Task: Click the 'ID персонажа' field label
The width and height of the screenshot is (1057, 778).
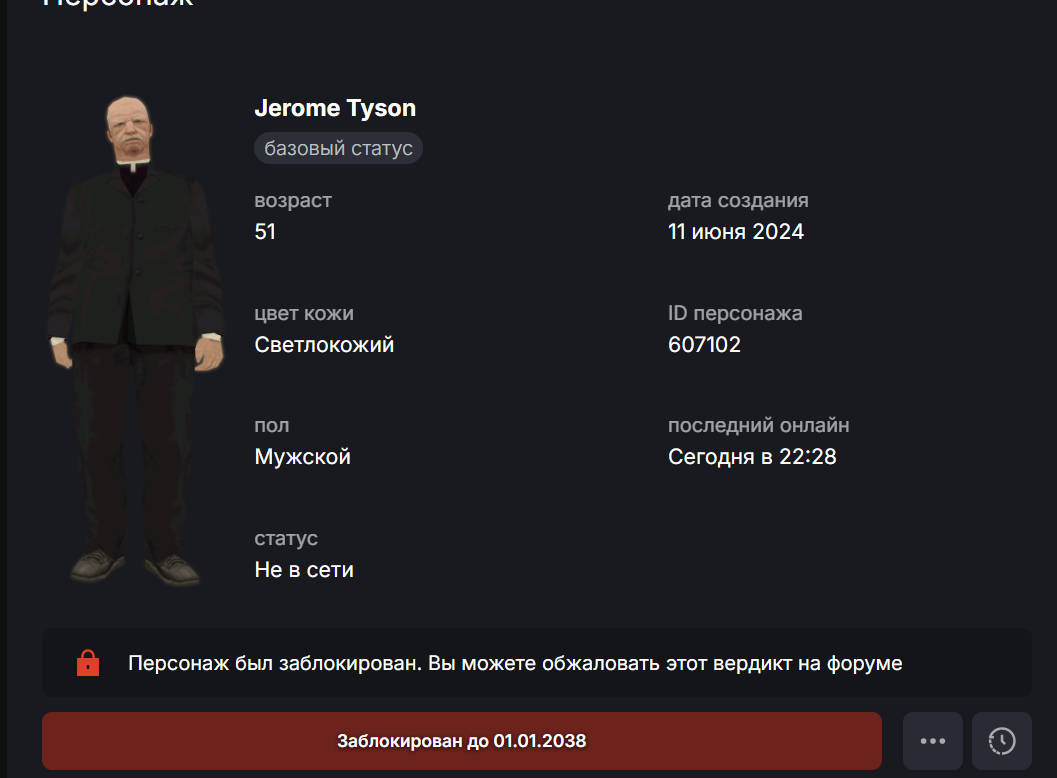Action: (735, 313)
